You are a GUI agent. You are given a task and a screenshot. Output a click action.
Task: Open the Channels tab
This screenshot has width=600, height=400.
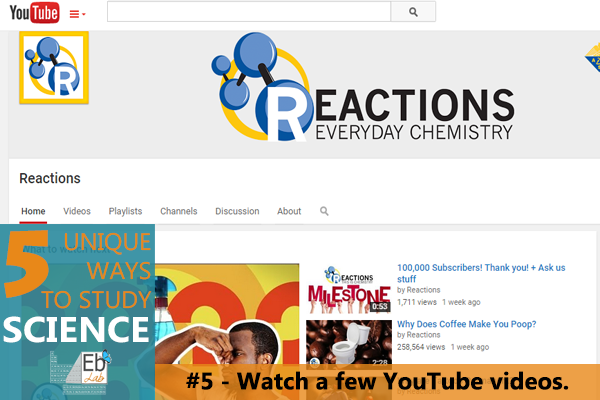(x=179, y=211)
